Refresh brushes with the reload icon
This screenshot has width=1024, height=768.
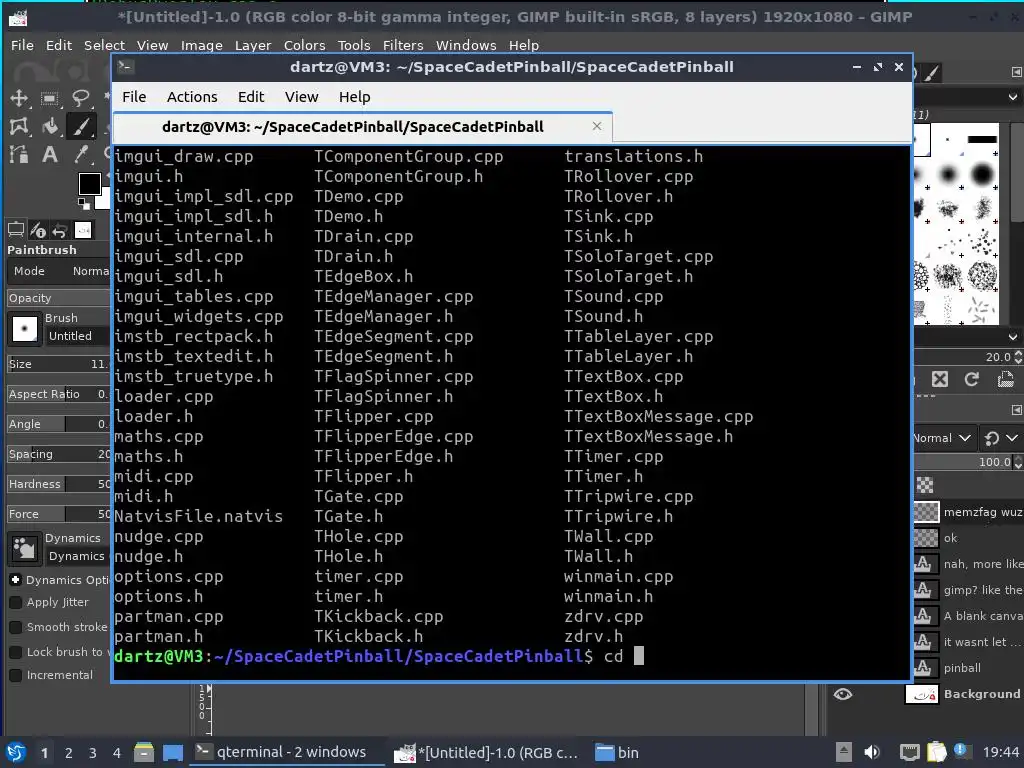coord(972,379)
